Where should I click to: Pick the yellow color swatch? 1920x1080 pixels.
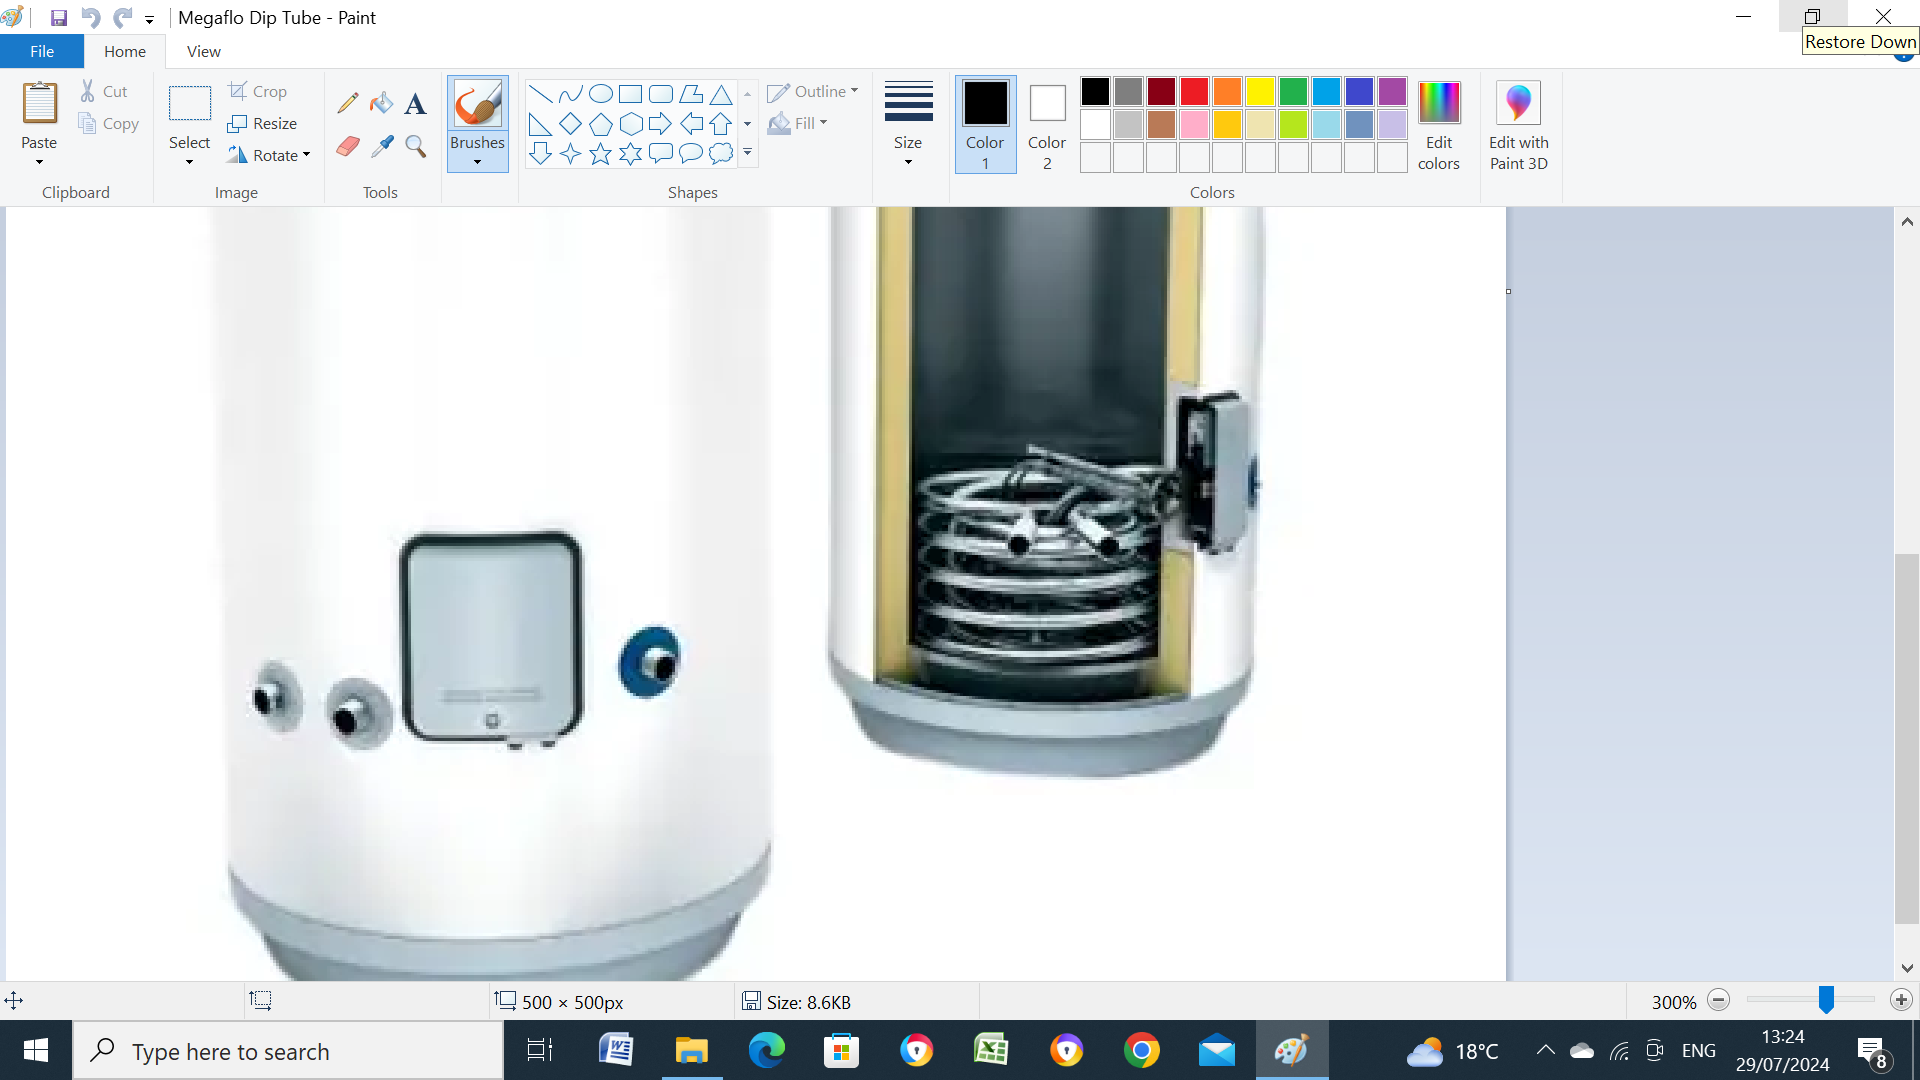[1260, 92]
